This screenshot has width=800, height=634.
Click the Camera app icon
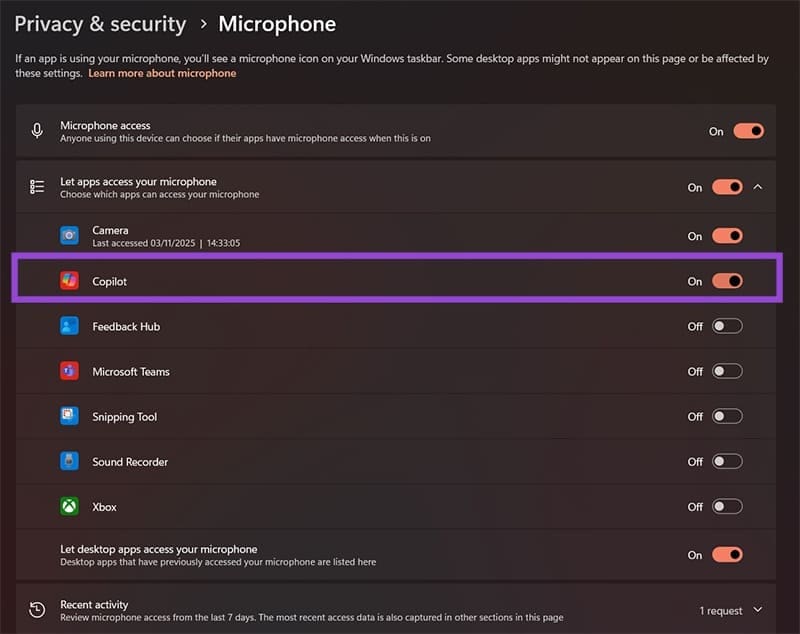pos(69,236)
